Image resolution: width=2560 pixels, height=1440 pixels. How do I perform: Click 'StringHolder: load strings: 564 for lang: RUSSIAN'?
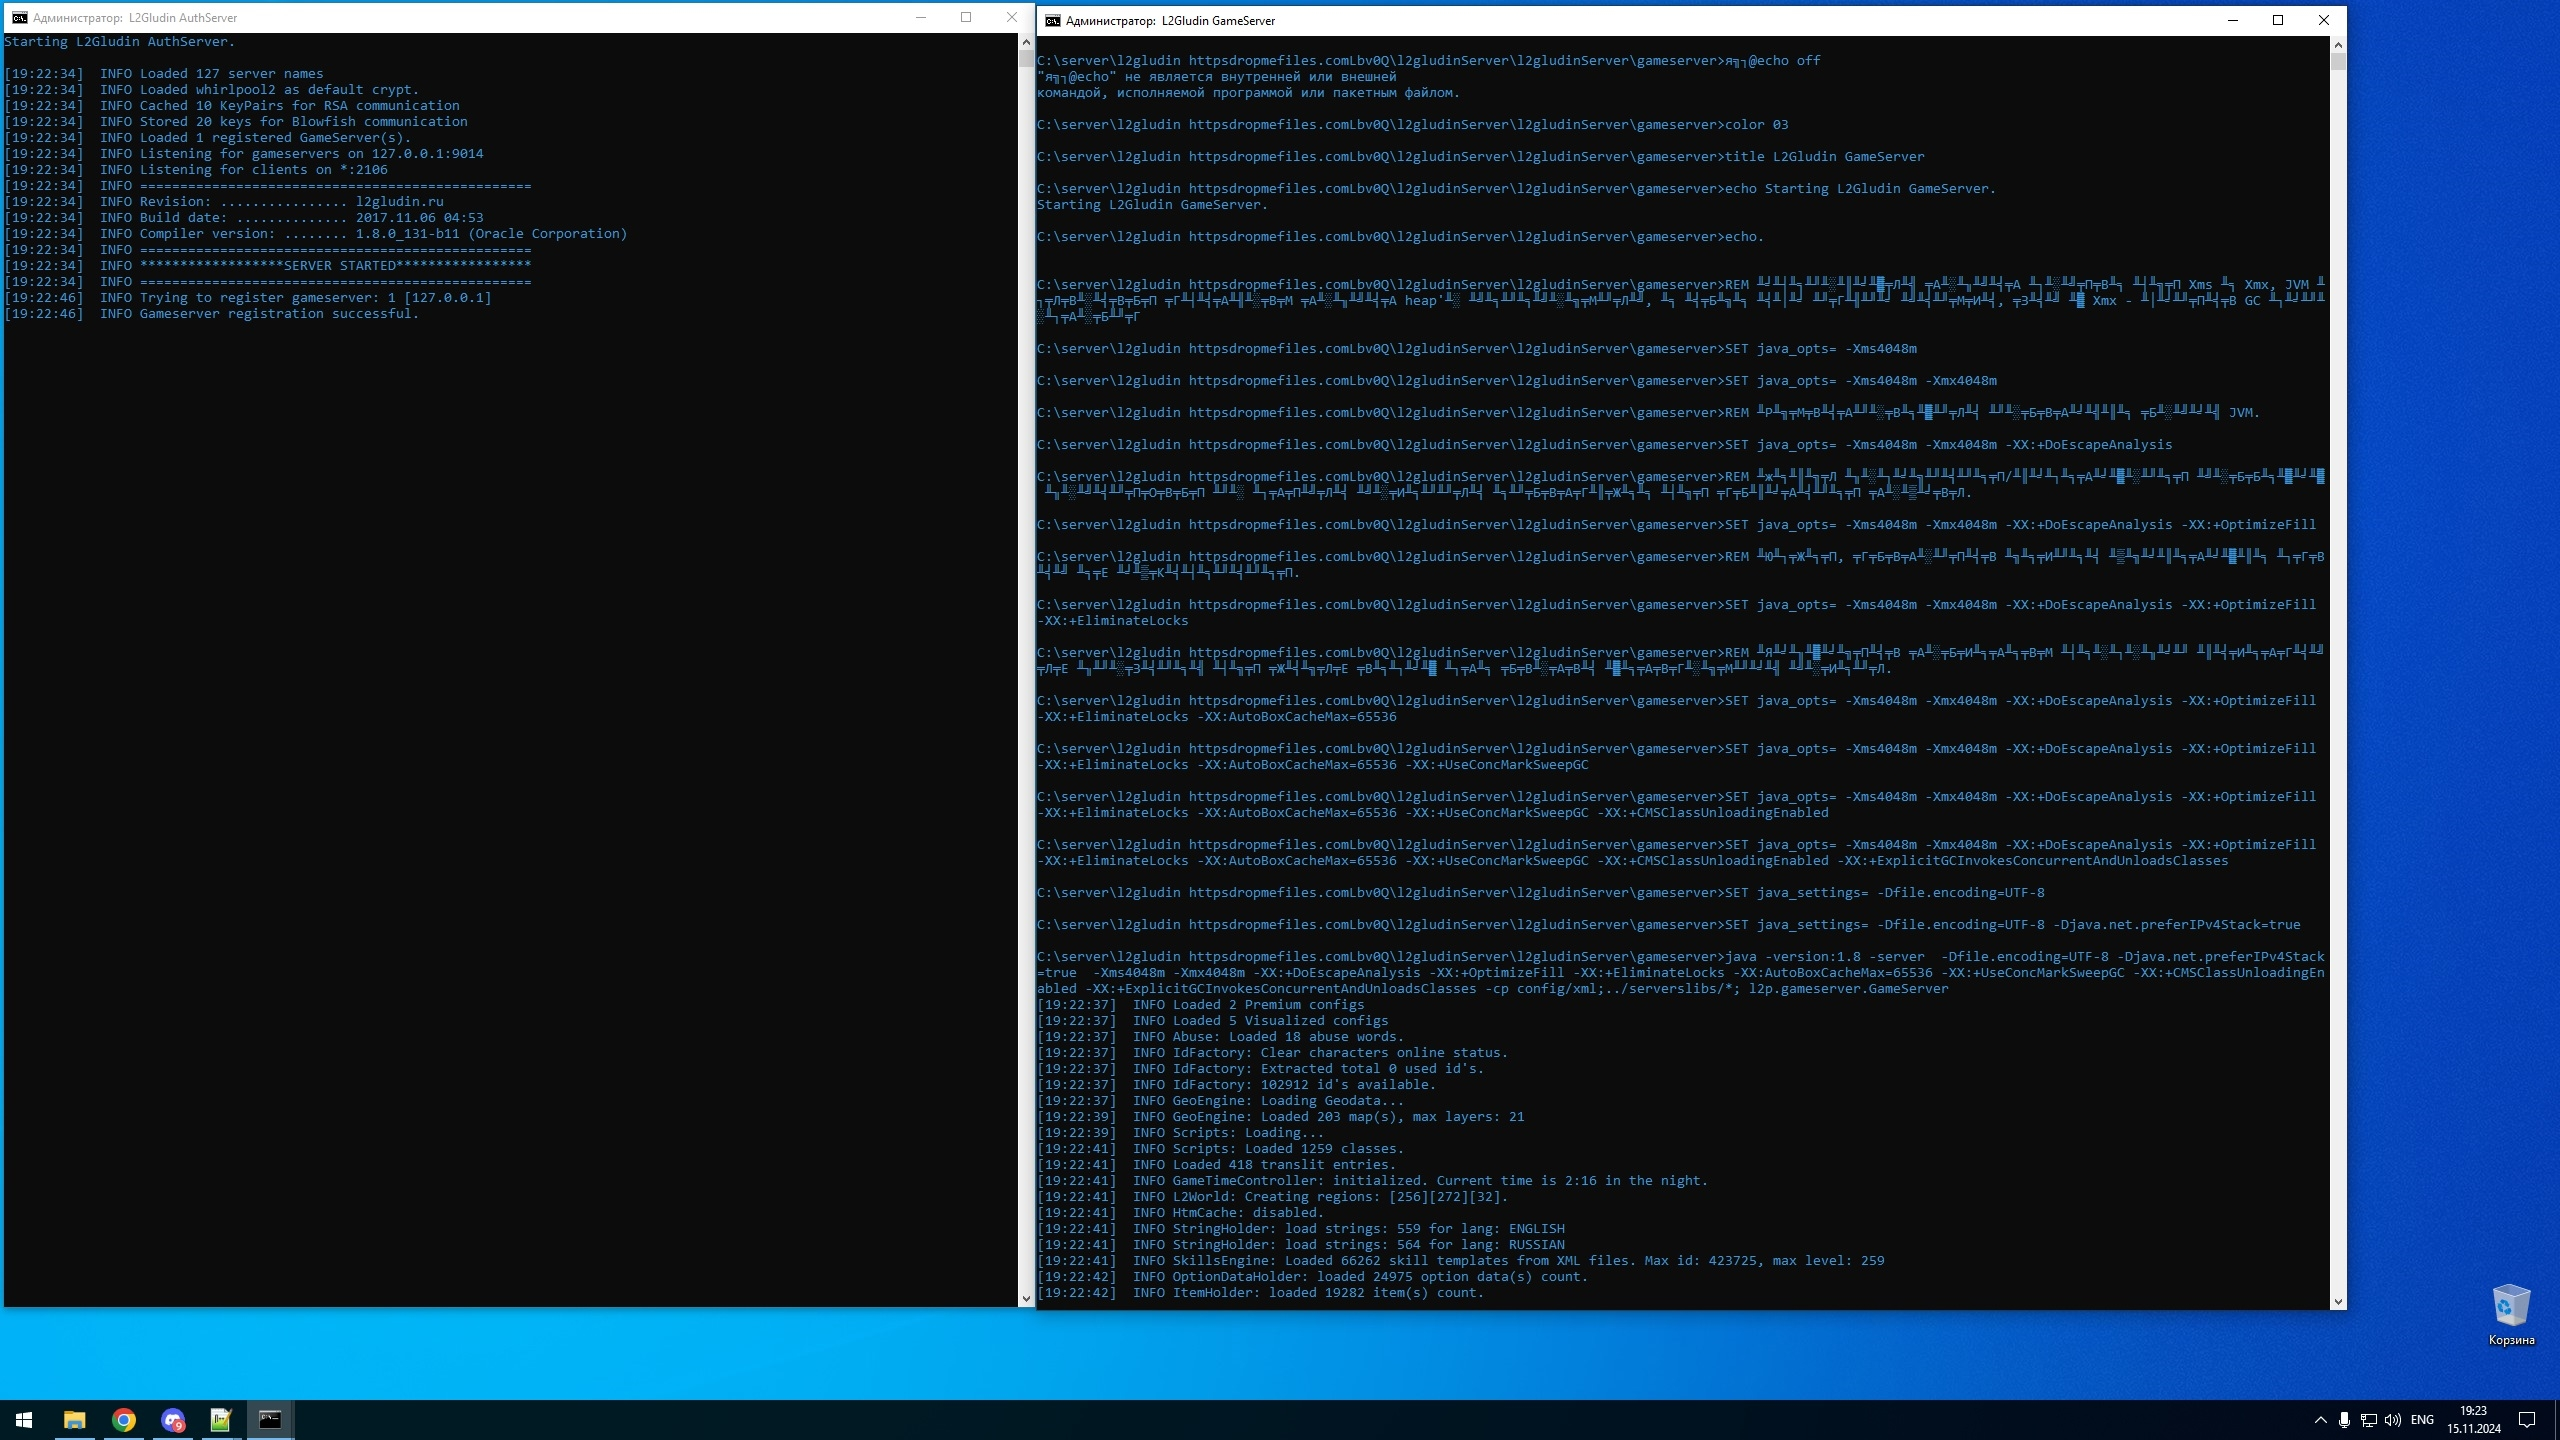(x=1301, y=1245)
